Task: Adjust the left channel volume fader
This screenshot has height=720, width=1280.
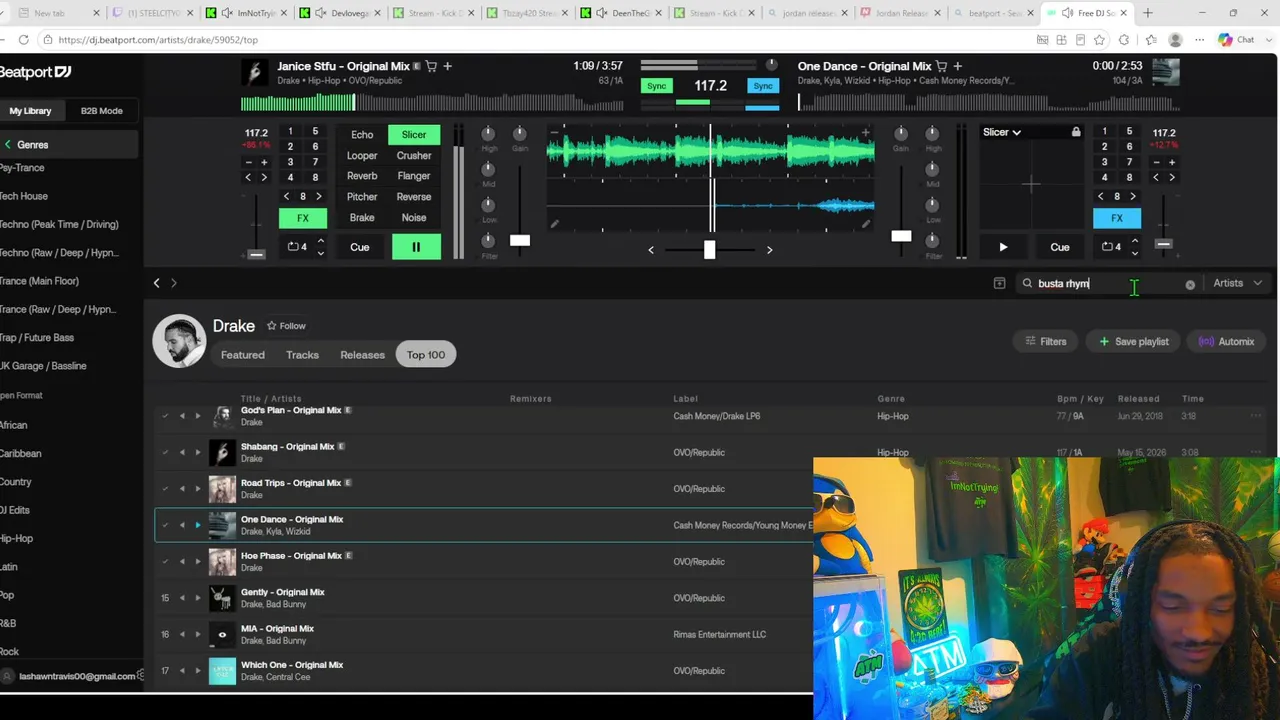Action: (x=520, y=240)
